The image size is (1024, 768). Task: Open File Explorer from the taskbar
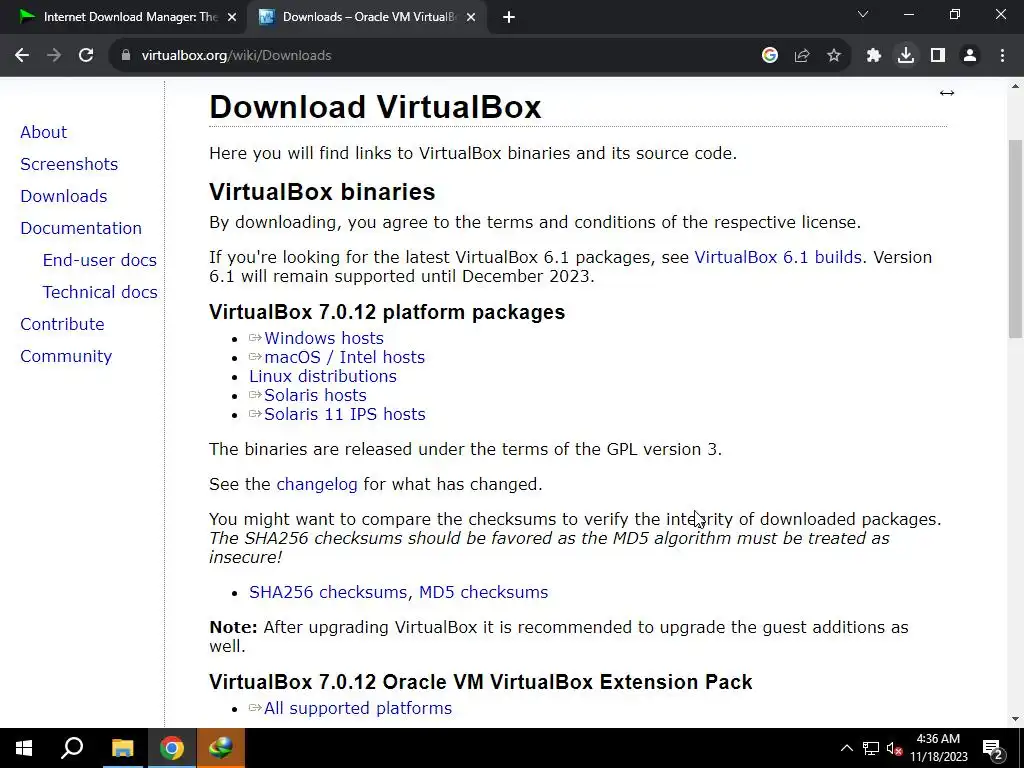coord(122,748)
